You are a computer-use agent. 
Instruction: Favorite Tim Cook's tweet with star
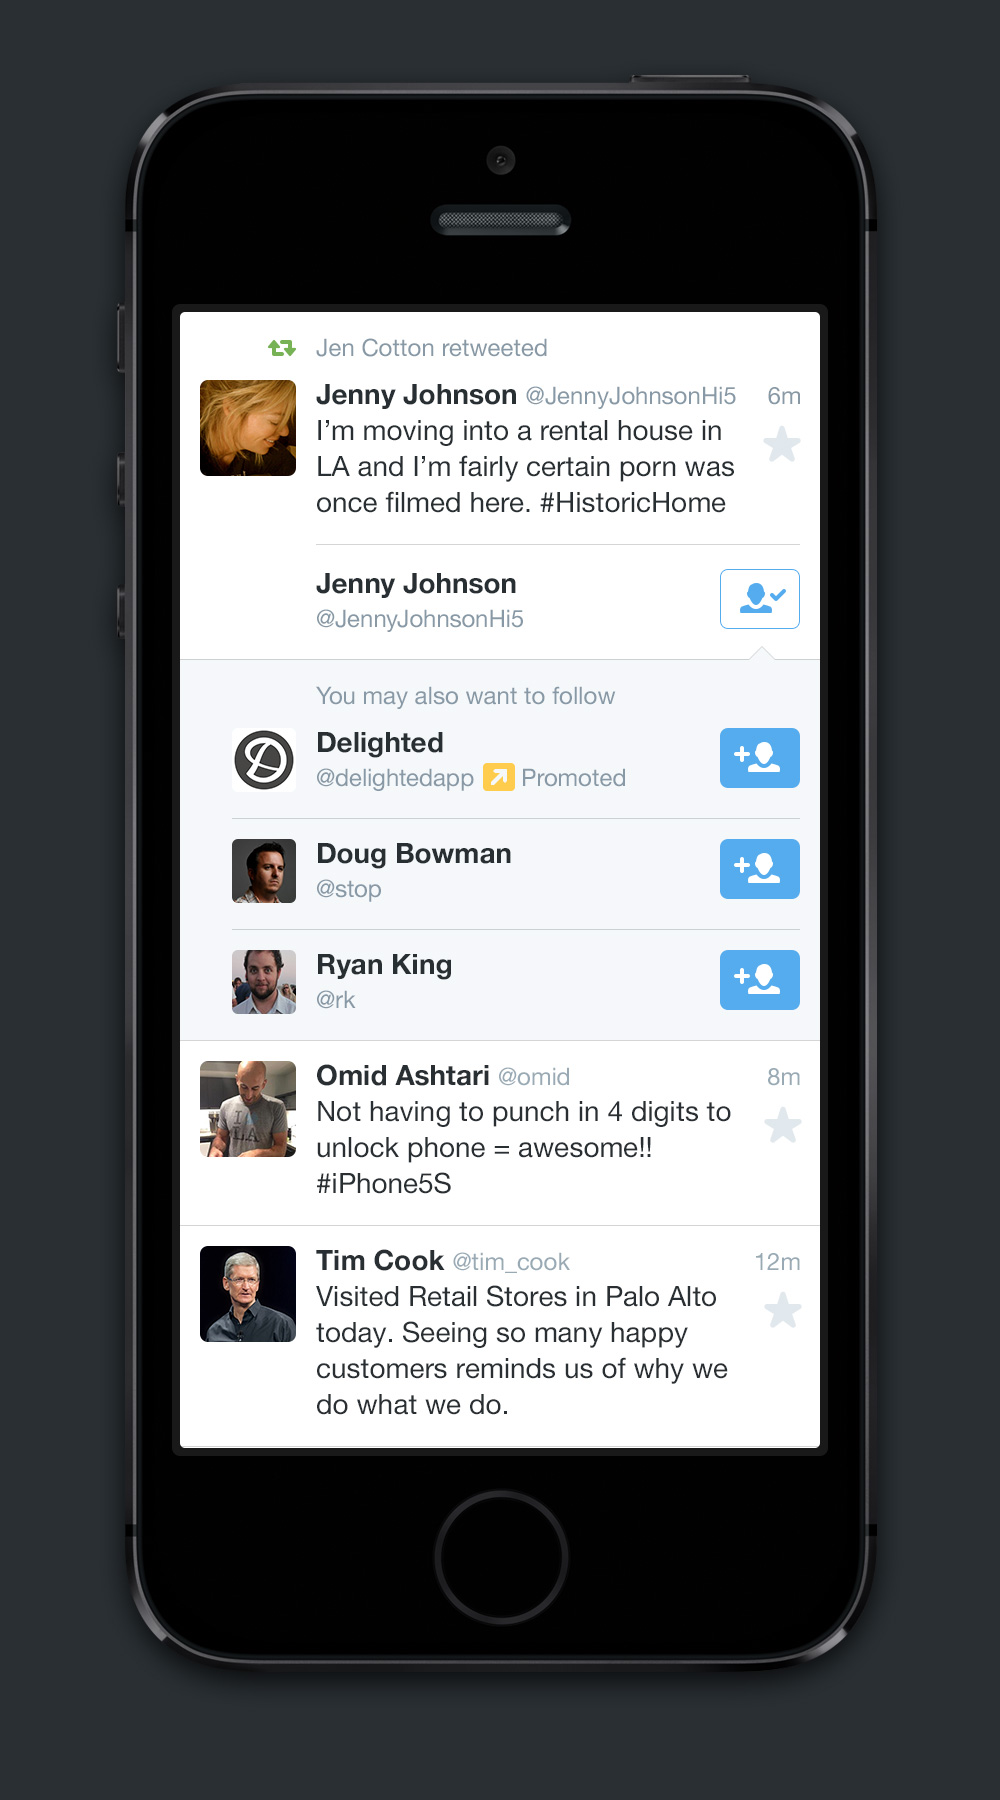783,1310
